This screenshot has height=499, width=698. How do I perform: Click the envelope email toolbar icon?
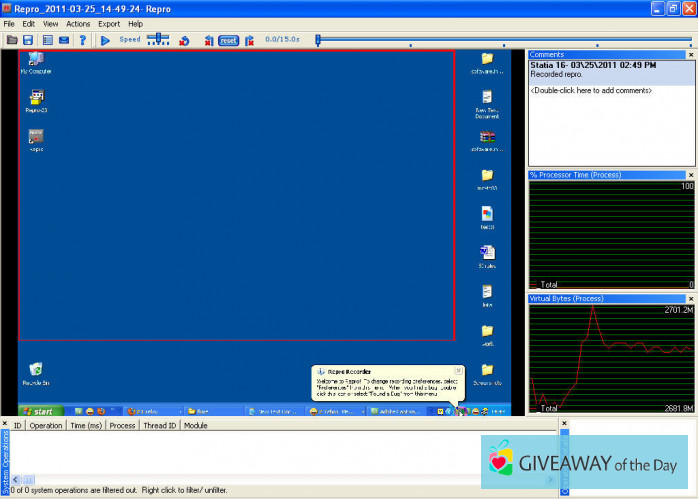pos(64,40)
